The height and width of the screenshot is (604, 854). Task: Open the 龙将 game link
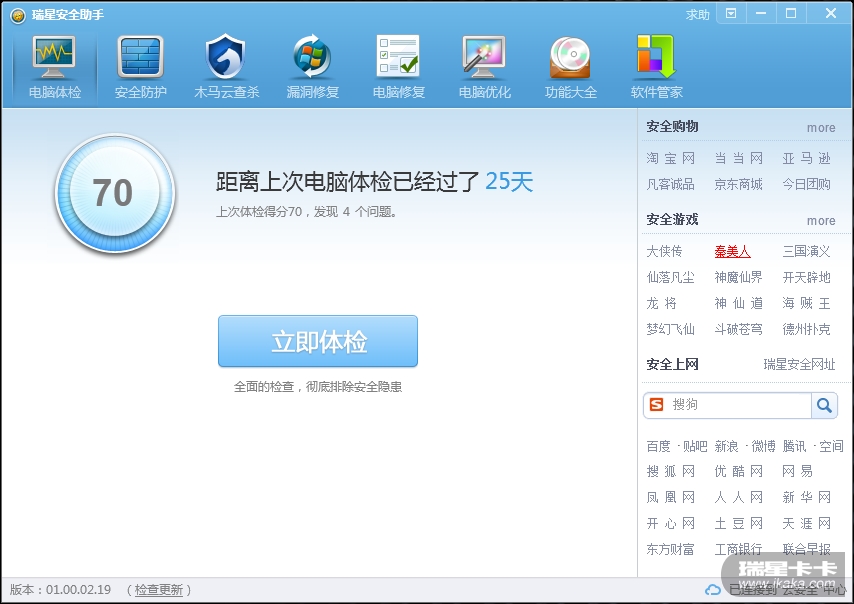click(662, 303)
